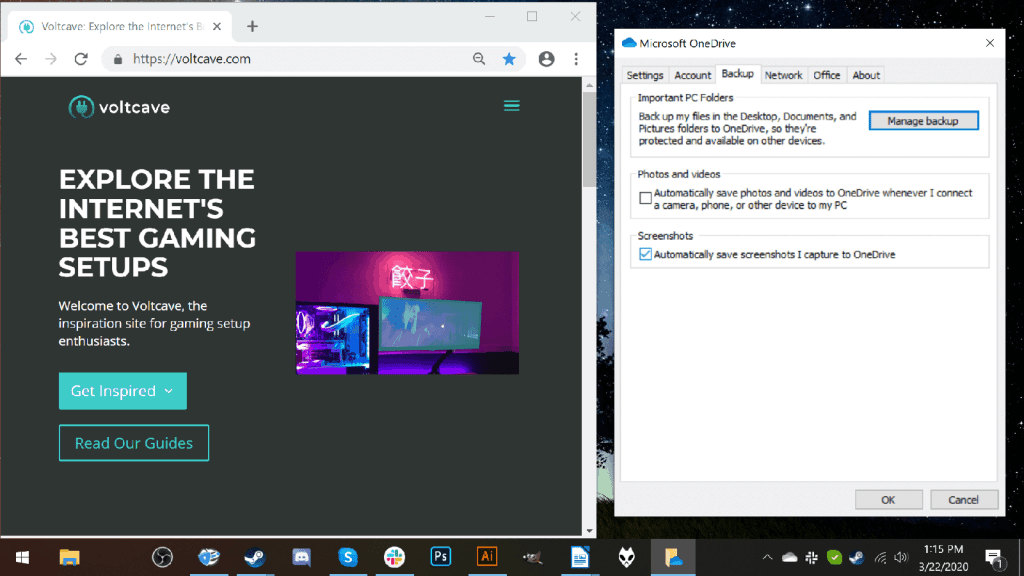Open the fox-head app on taskbar
The width and height of the screenshot is (1024, 576).
tap(626, 557)
